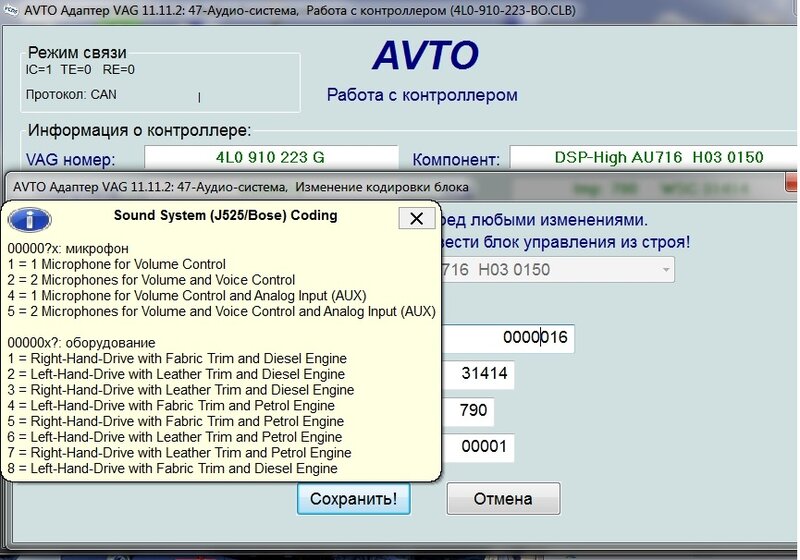The height and width of the screenshot is (560, 800).
Task: Click 'IC=1 TE=0 RE=0' status text
Action: tap(80, 69)
